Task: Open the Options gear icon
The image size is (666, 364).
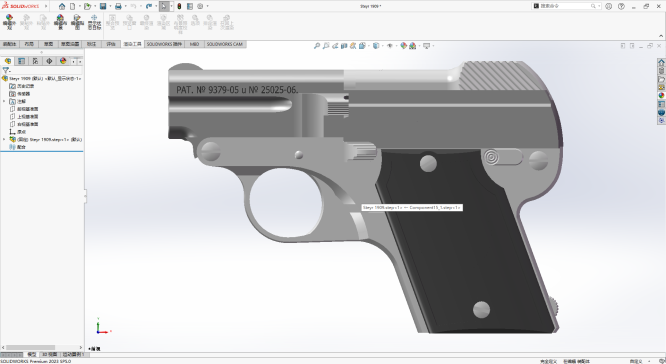Action: tap(200, 6)
